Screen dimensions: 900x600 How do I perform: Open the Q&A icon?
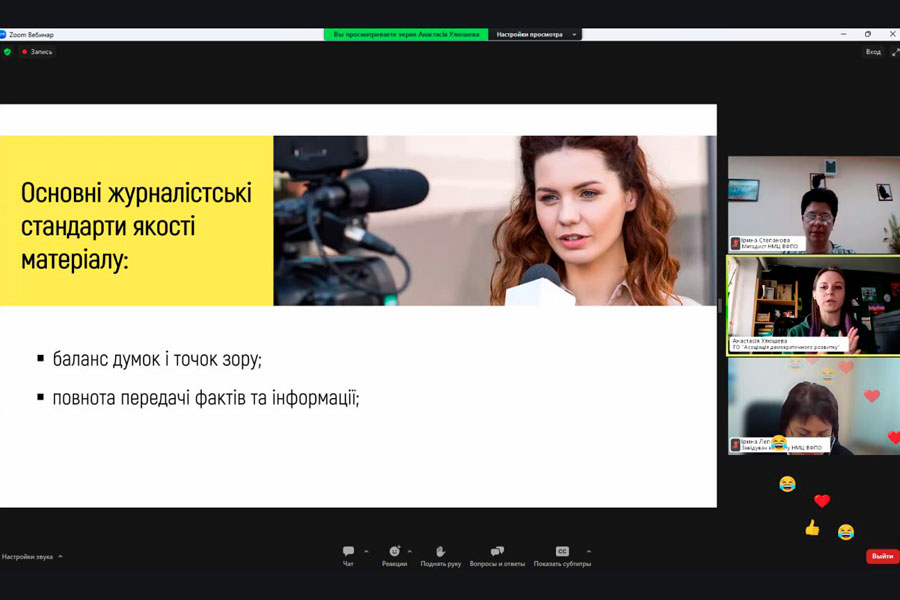pos(497,551)
